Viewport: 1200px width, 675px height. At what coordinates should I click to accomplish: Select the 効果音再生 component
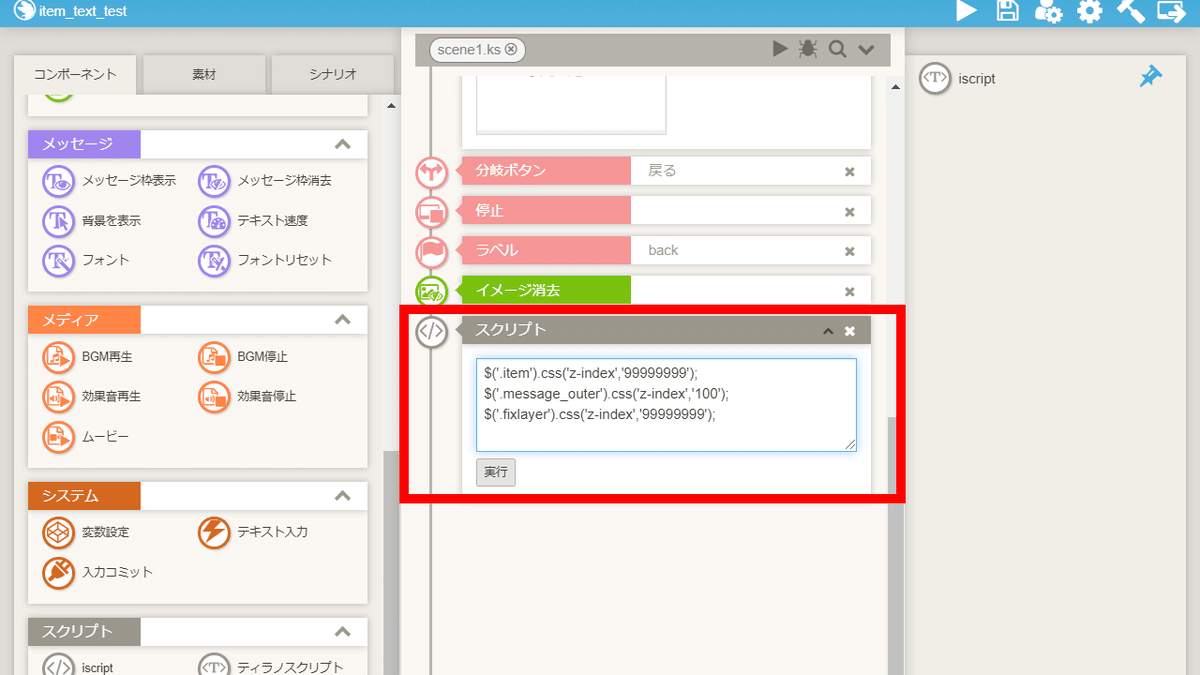click(x=93, y=396)
